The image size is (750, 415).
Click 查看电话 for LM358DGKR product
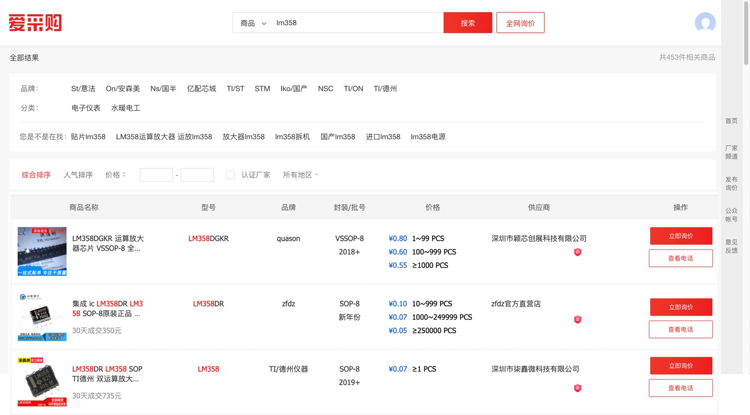(x=681, y=258)
